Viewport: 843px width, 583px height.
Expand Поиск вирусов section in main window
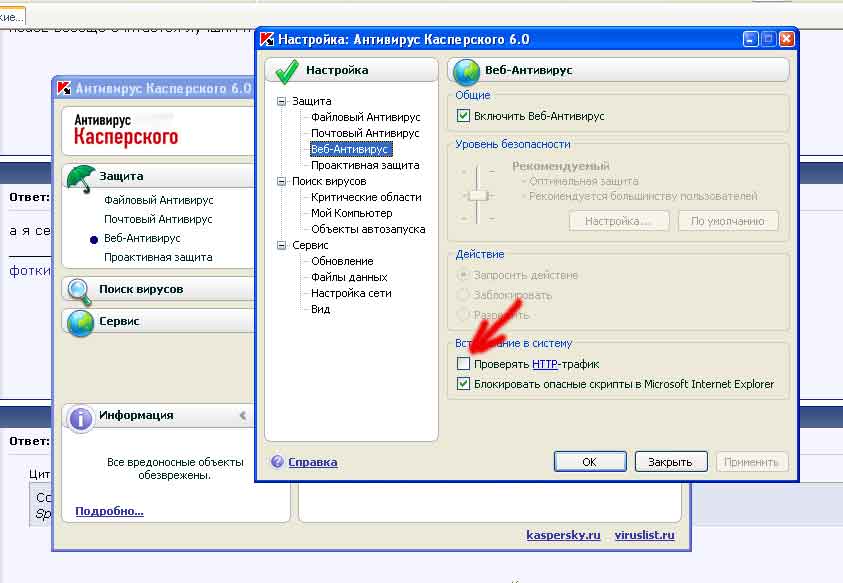click(159, 289)
